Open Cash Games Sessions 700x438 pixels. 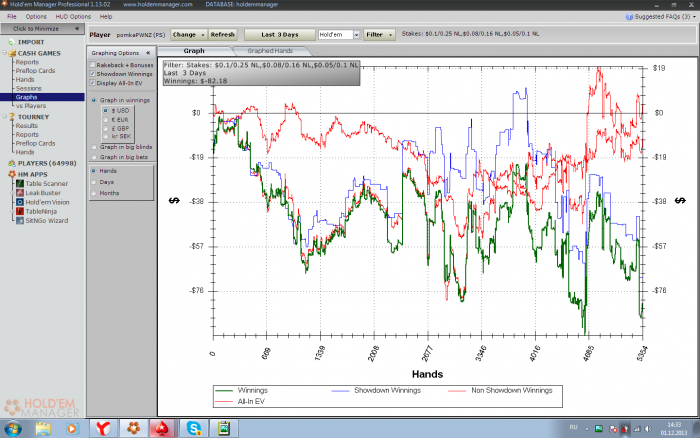29,88
